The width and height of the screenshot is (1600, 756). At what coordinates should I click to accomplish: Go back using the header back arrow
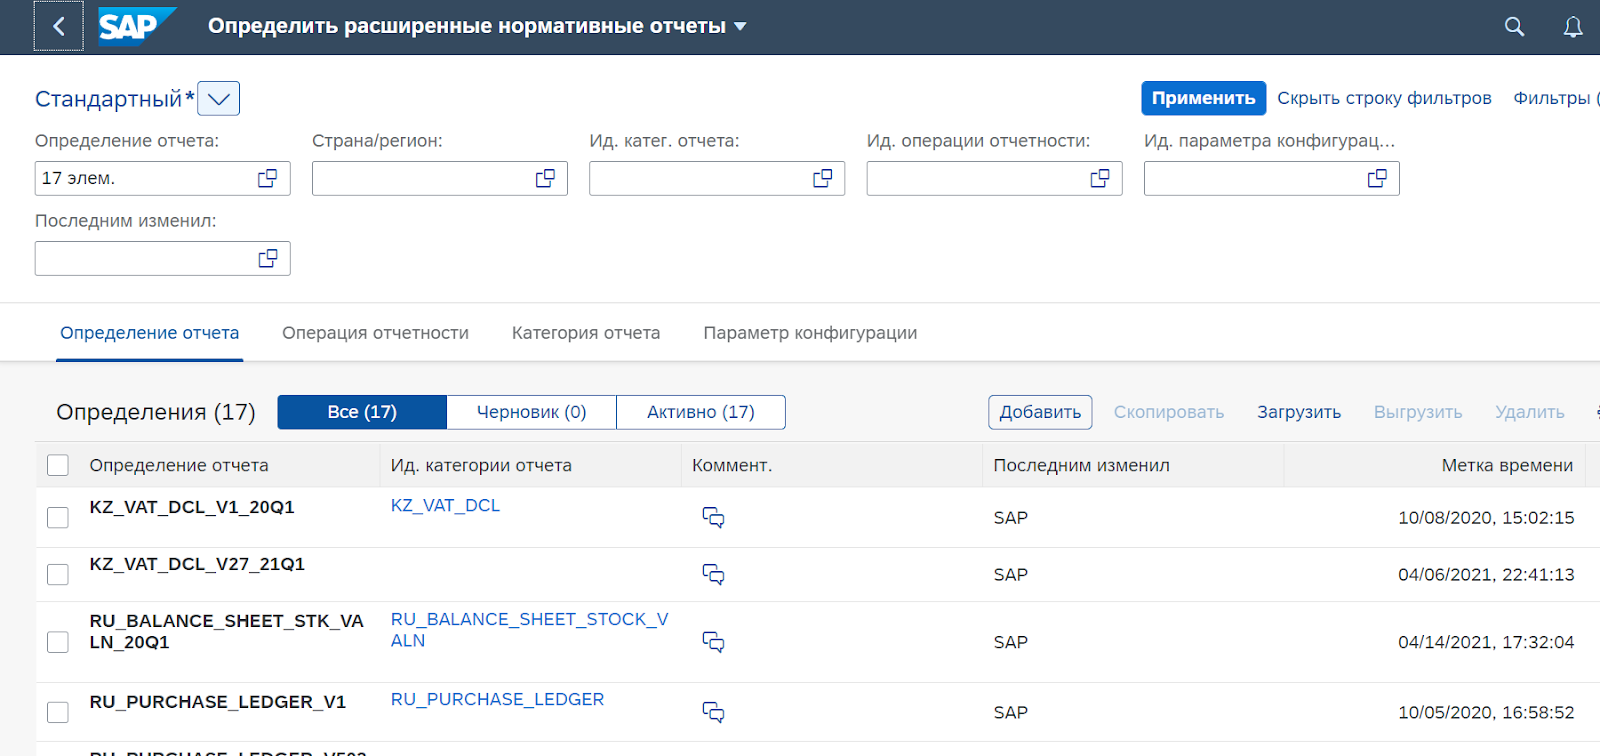tap(58, 26)
